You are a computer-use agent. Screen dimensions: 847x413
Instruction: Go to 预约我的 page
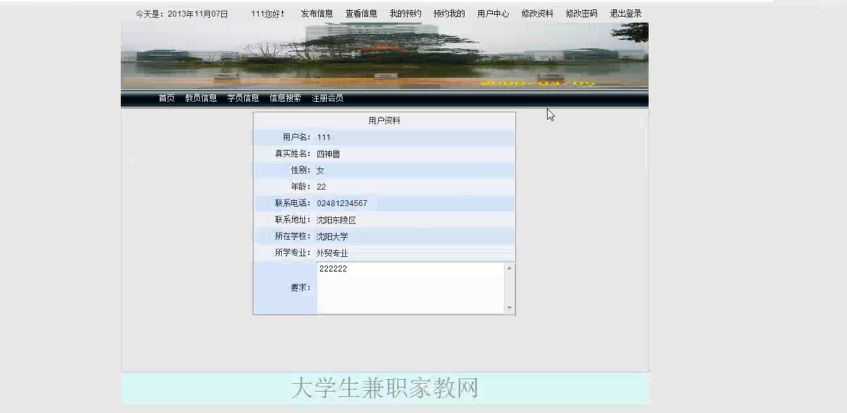[449, 13]
